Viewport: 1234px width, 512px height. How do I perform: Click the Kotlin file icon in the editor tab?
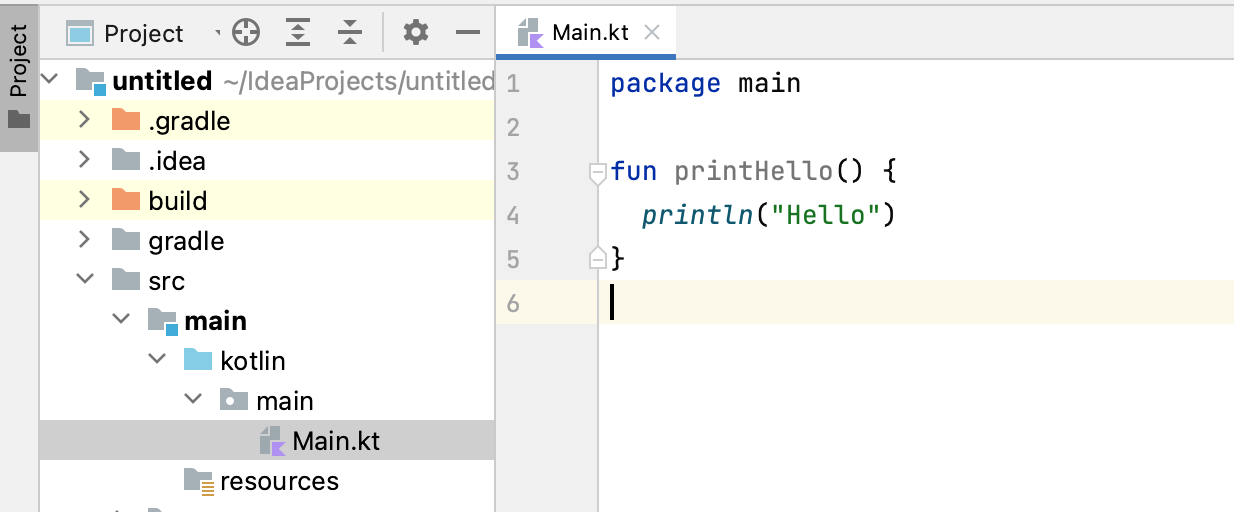click(530, 33)
